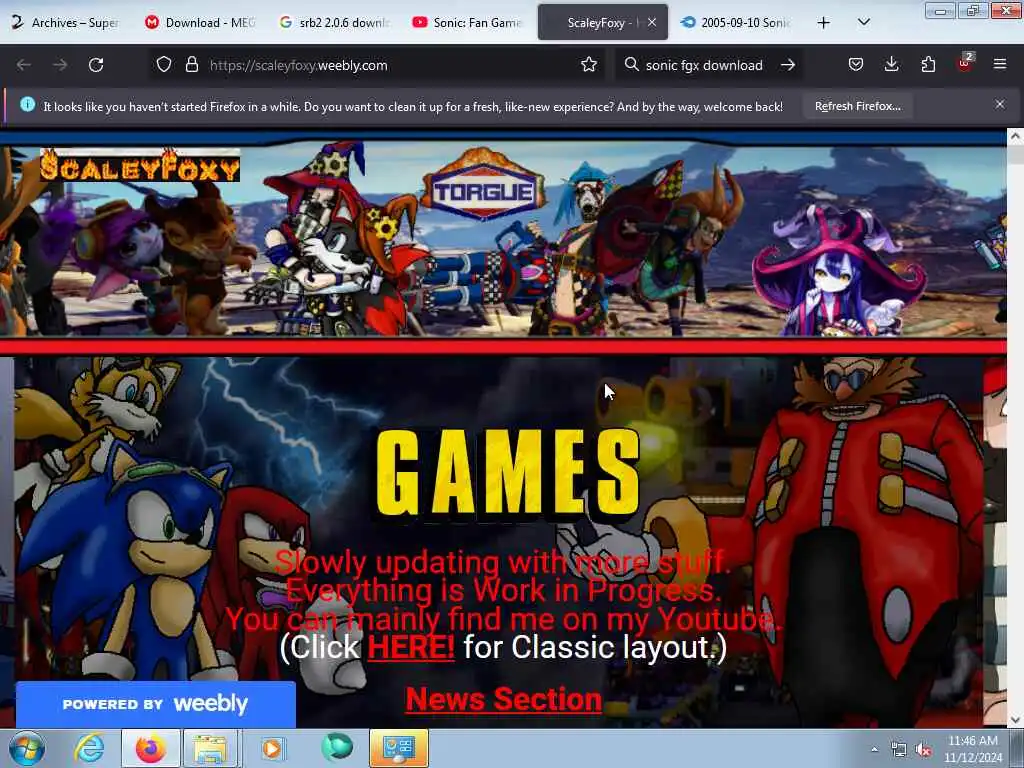1024x768 pixels.
Task: Close the ScaleyFoxy tab
Action: pyautogui.click(x=652, y=22)
